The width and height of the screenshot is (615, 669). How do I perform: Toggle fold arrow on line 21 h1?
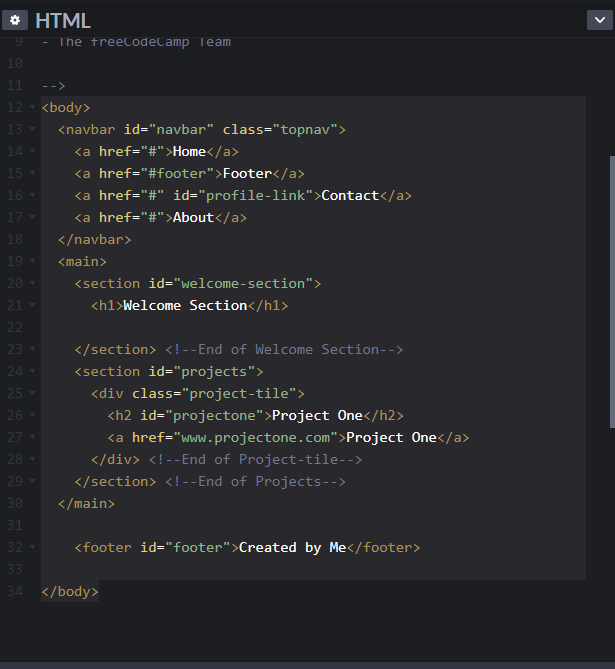32,305
